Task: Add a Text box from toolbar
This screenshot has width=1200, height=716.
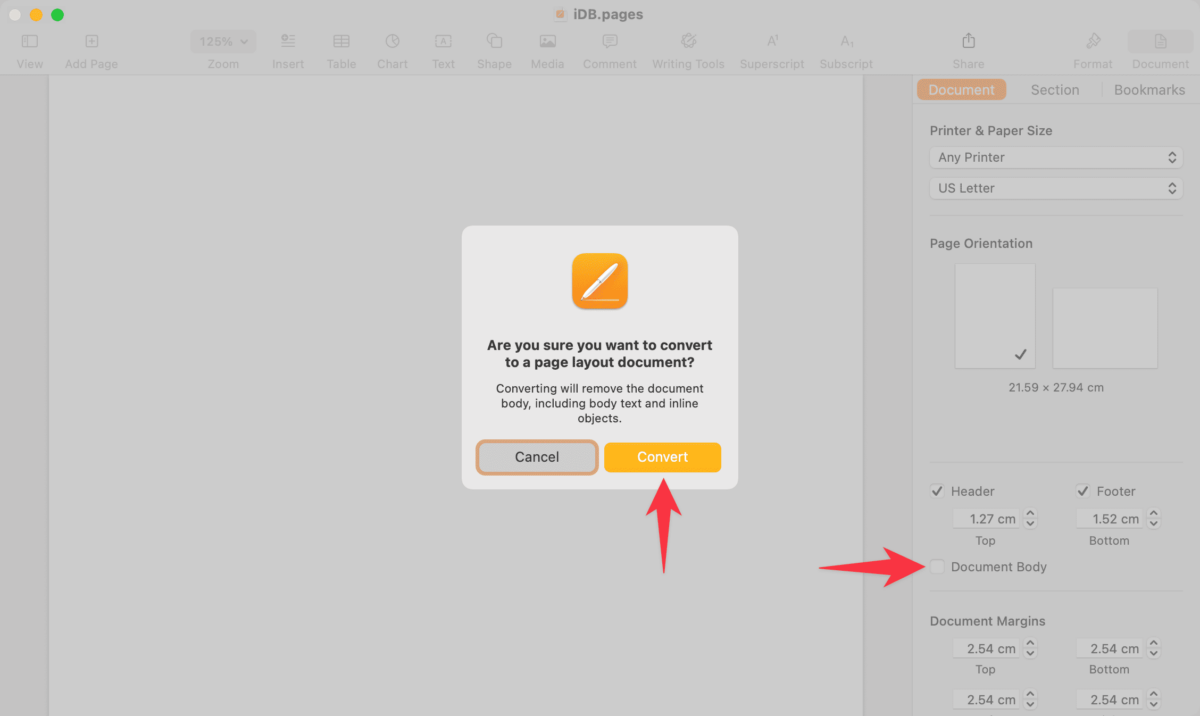Action: coord(443,50)
